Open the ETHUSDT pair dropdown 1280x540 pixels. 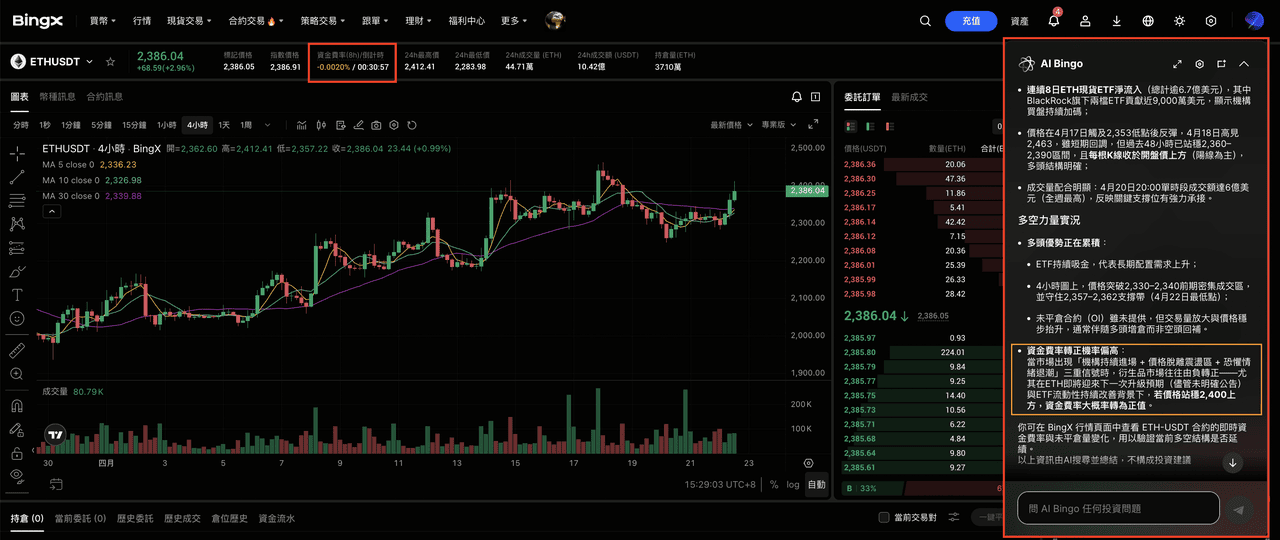89,62
